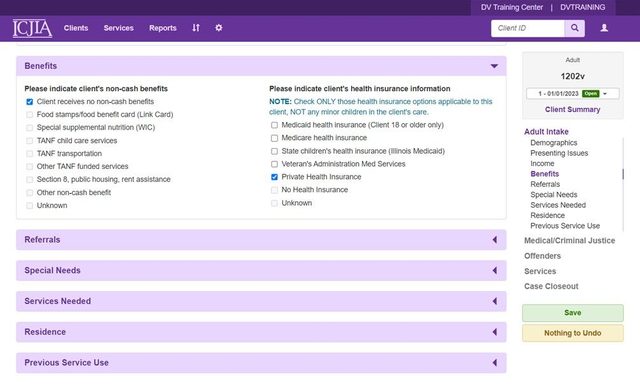This screenshot has height=387, width=640.
Task: Go to Income in sidebar
Action: pos(542,163)
